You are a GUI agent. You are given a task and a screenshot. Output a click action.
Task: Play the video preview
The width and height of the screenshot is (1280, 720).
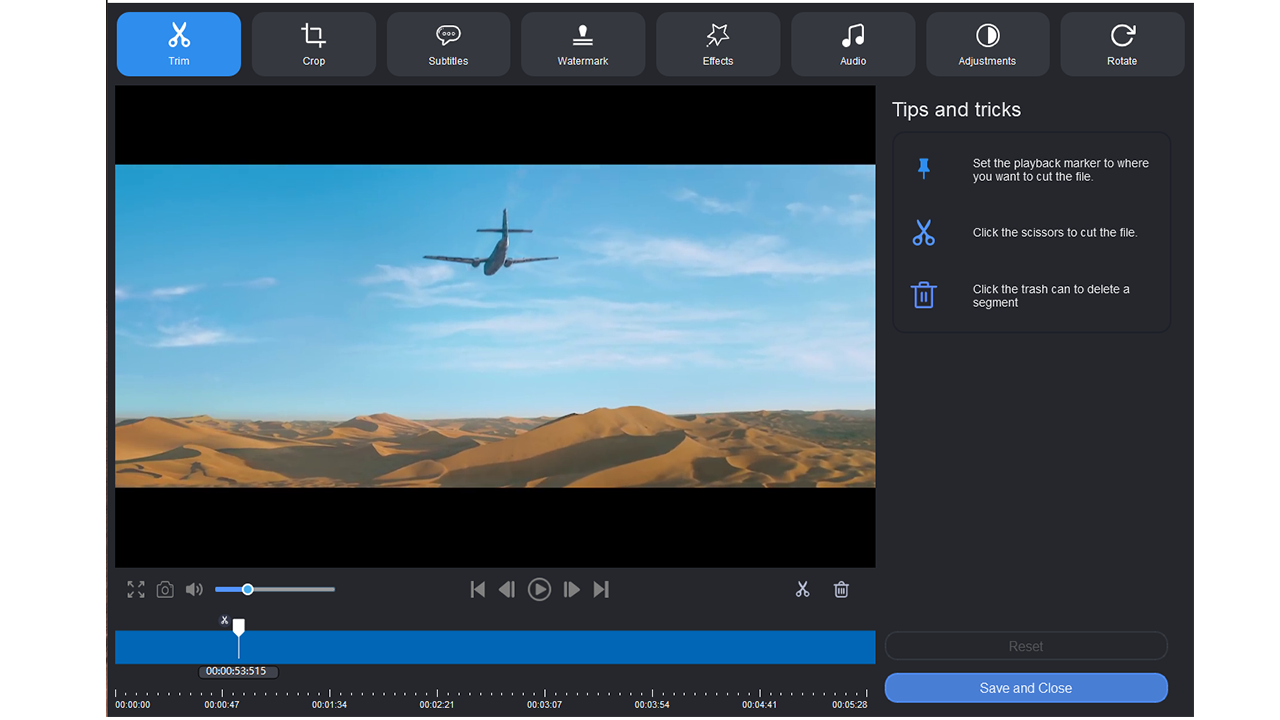click(x=539, y=590)
